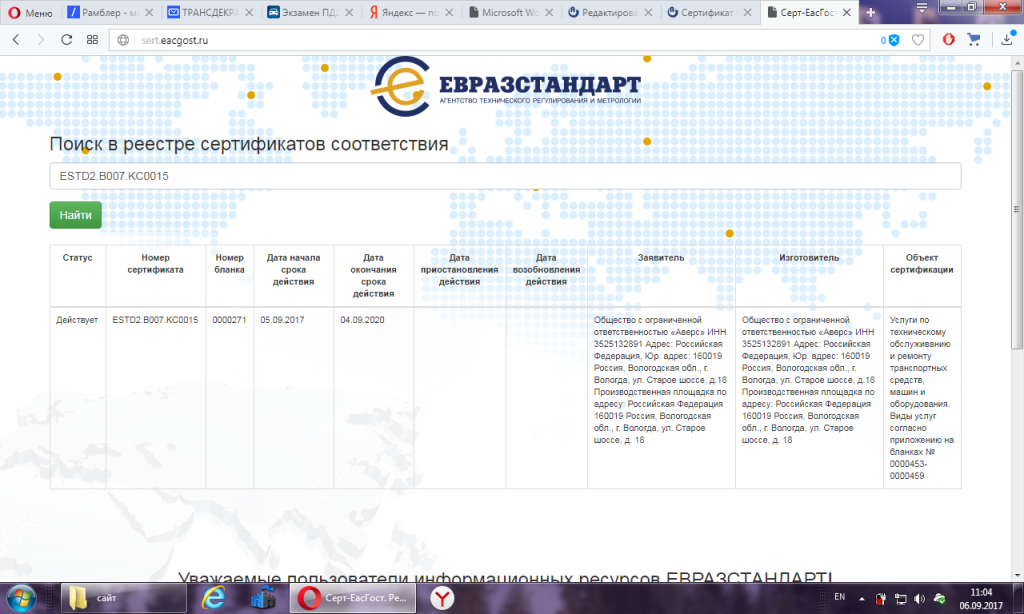Close the Редактировать tab
Image resolution: width=1024 pixels, height=614 pixels.
(x=648, y=12)
